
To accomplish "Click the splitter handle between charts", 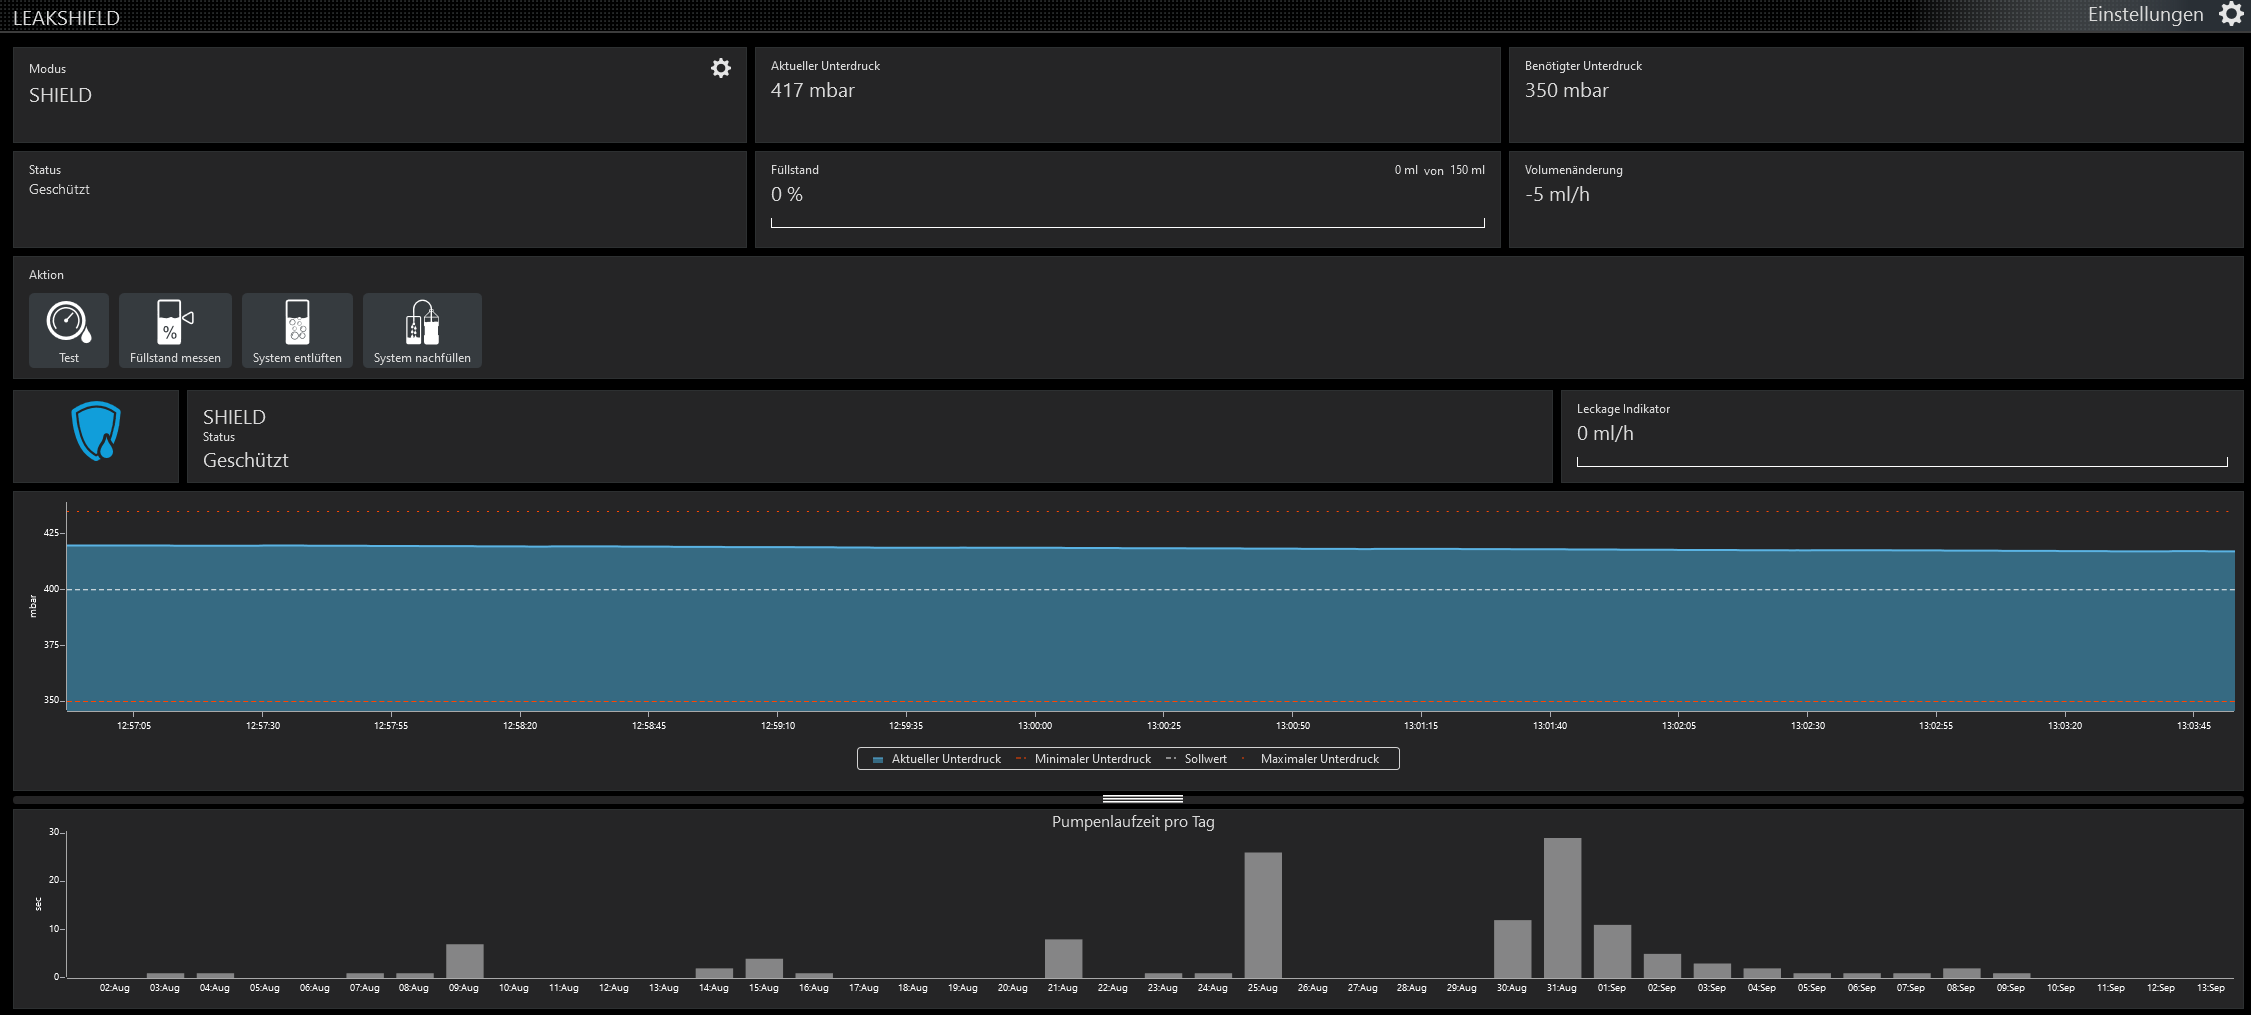I will point(1142,799).
